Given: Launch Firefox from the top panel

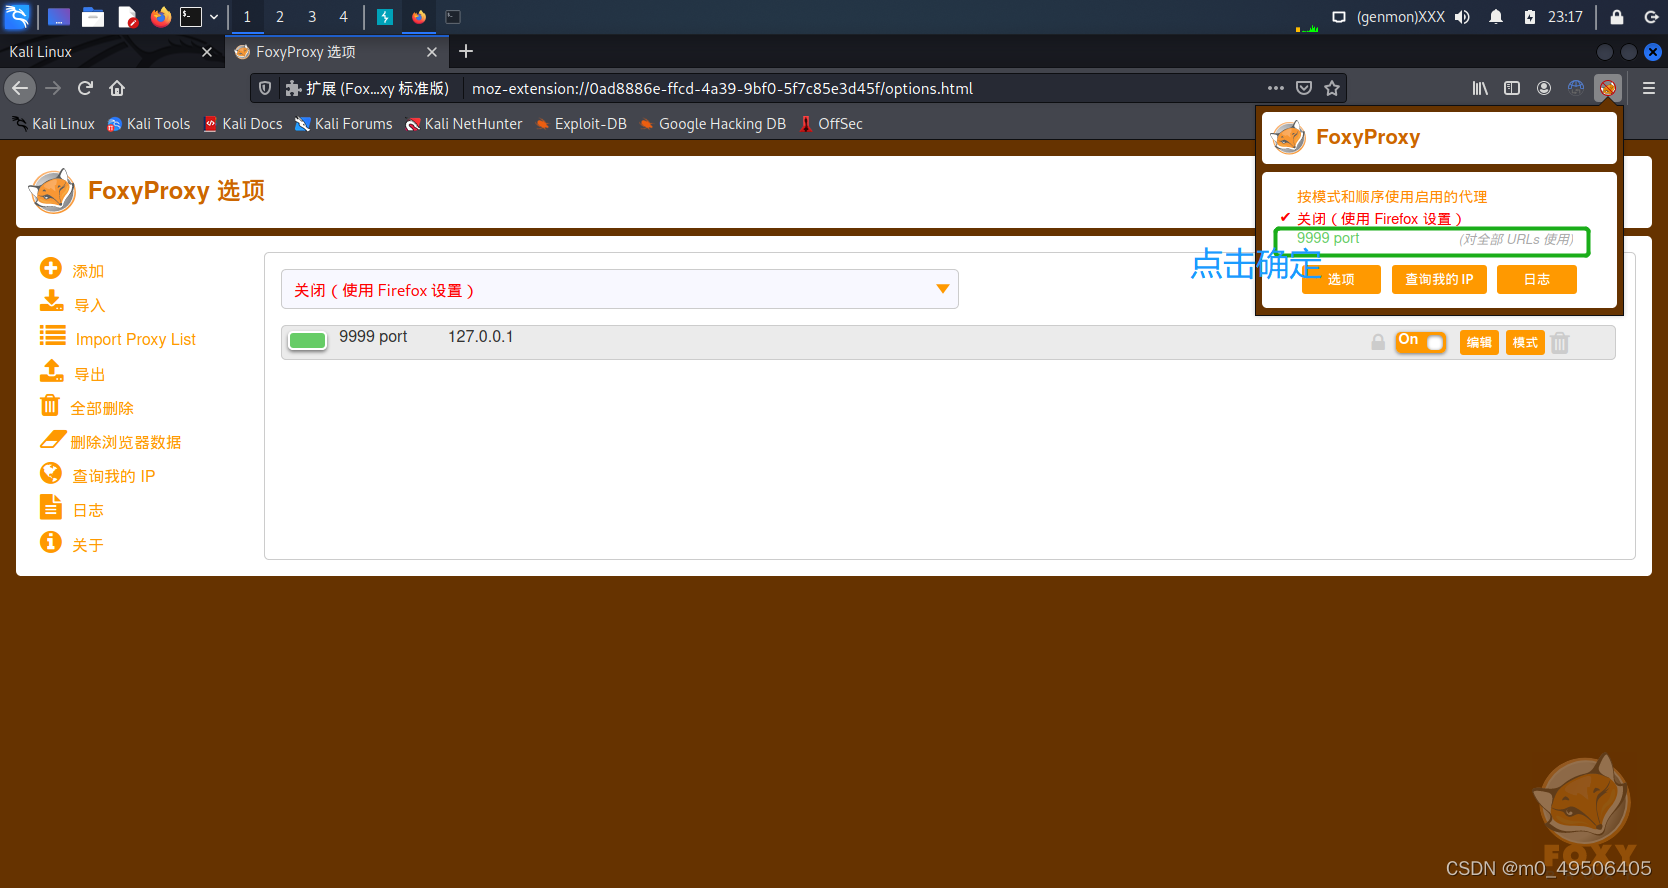Looking at the screenshot, I should pos(160,16).
